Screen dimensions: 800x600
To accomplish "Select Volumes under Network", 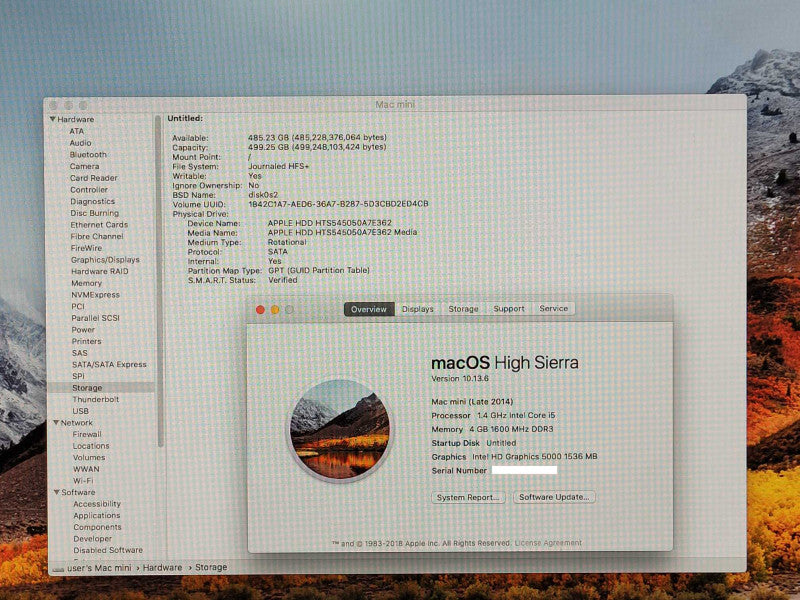I will click(x=89, y=458).
